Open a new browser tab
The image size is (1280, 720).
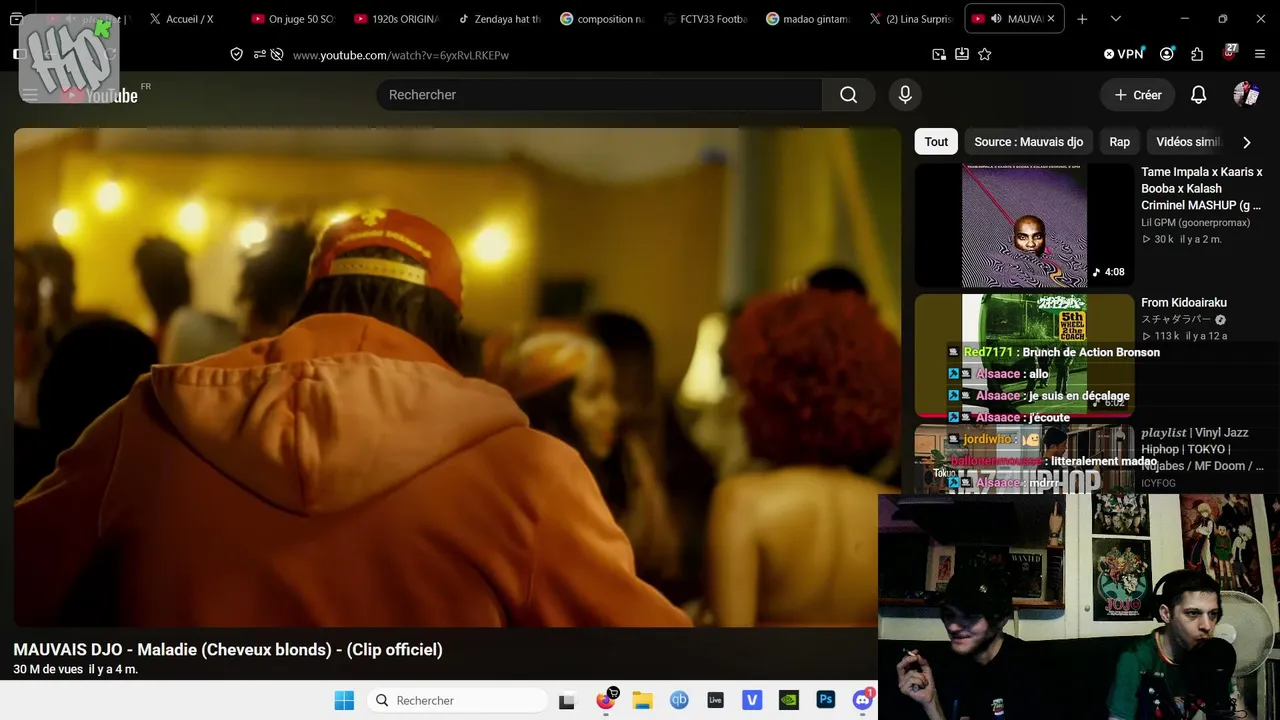(1082, 19)
